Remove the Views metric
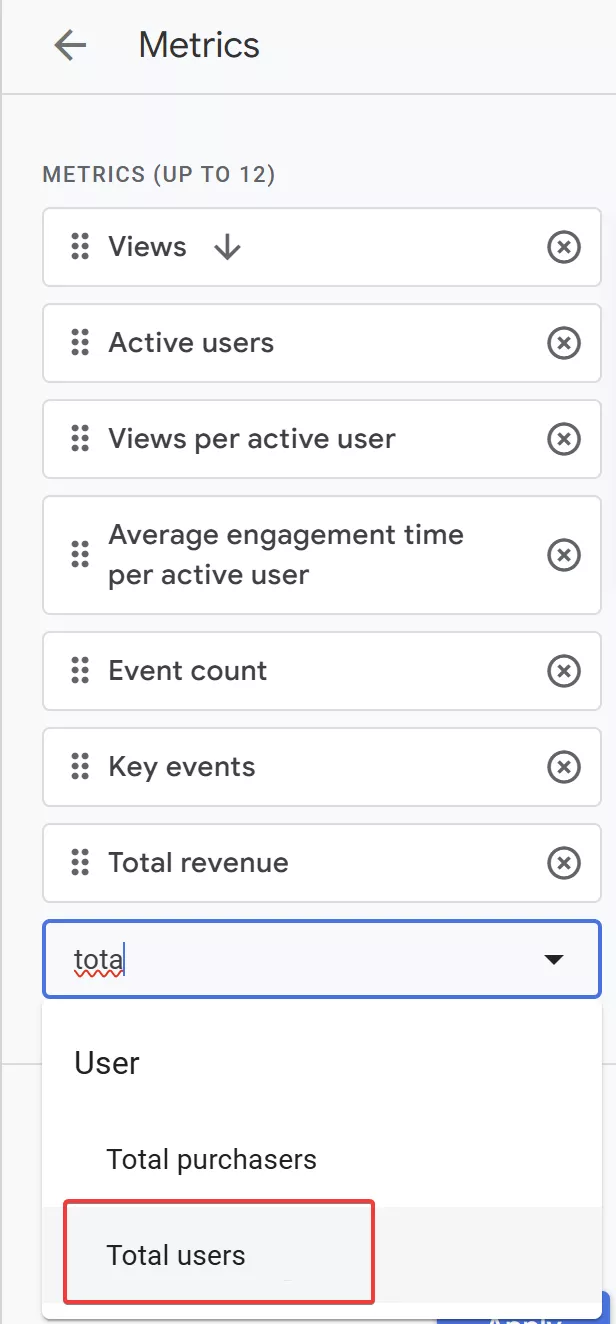Viewport: 616px width, 1324px height. tap(564, 247)
